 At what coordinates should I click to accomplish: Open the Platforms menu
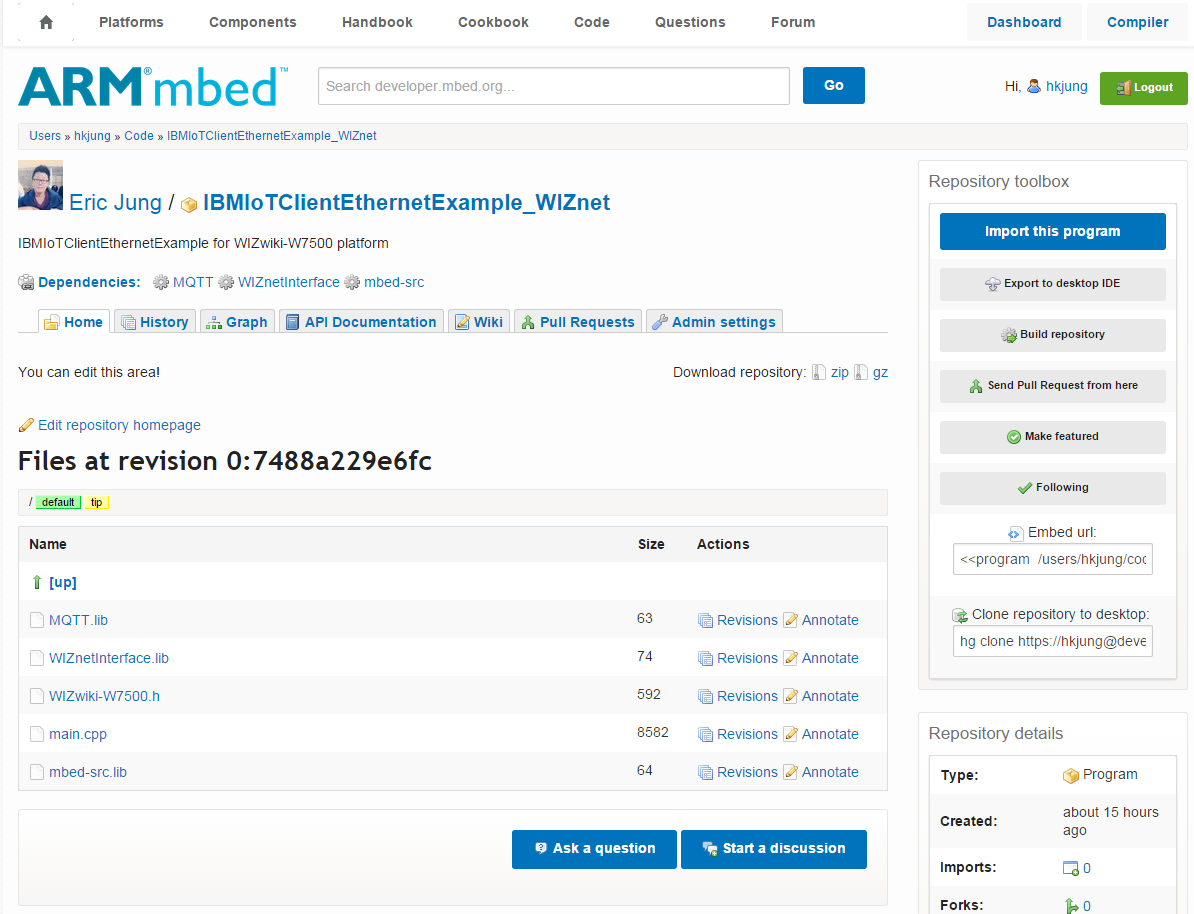click(131, 22)
